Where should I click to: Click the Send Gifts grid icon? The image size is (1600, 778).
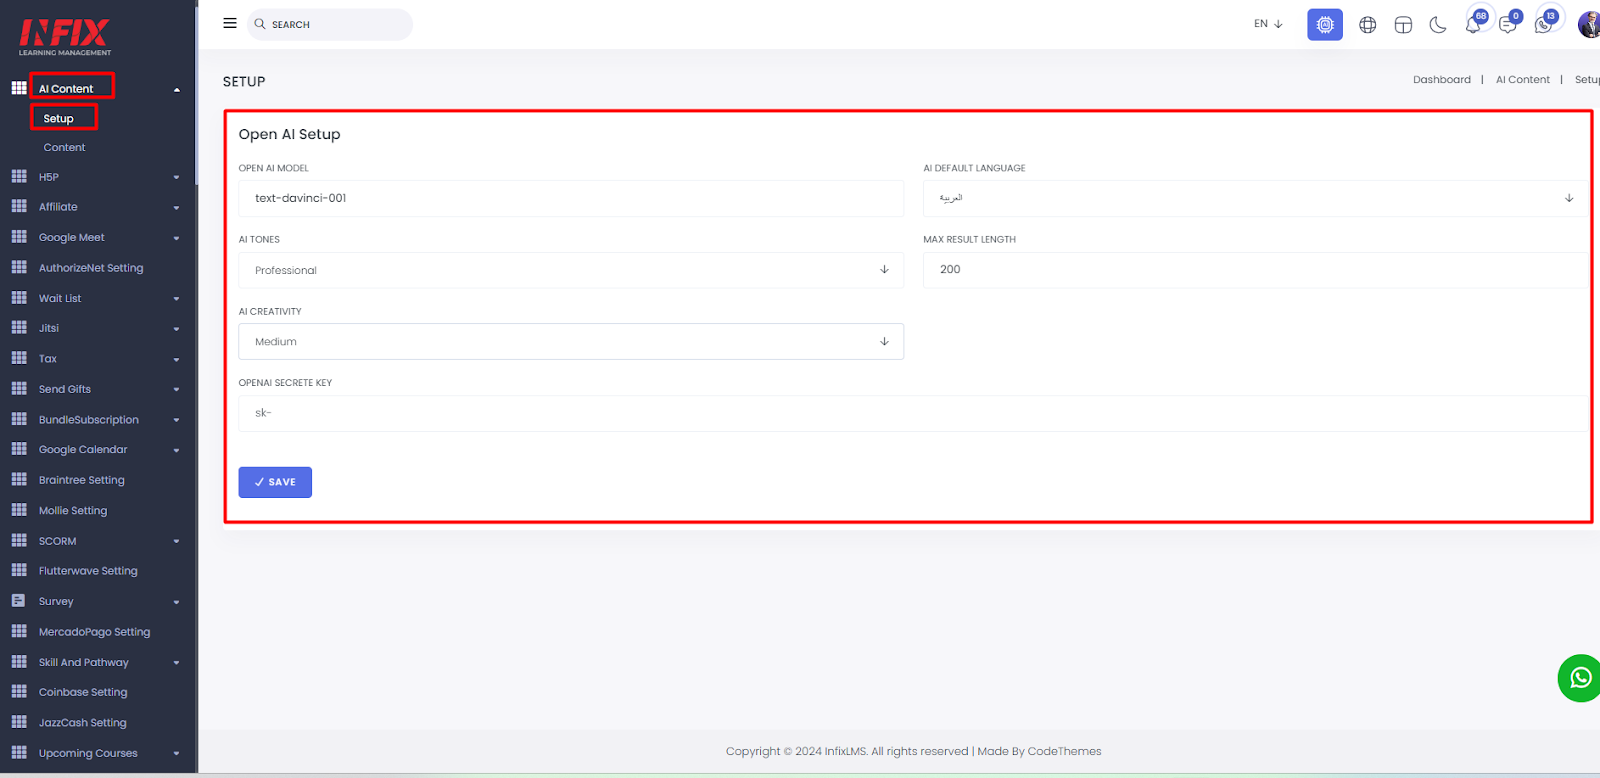[x=19, y=388]
